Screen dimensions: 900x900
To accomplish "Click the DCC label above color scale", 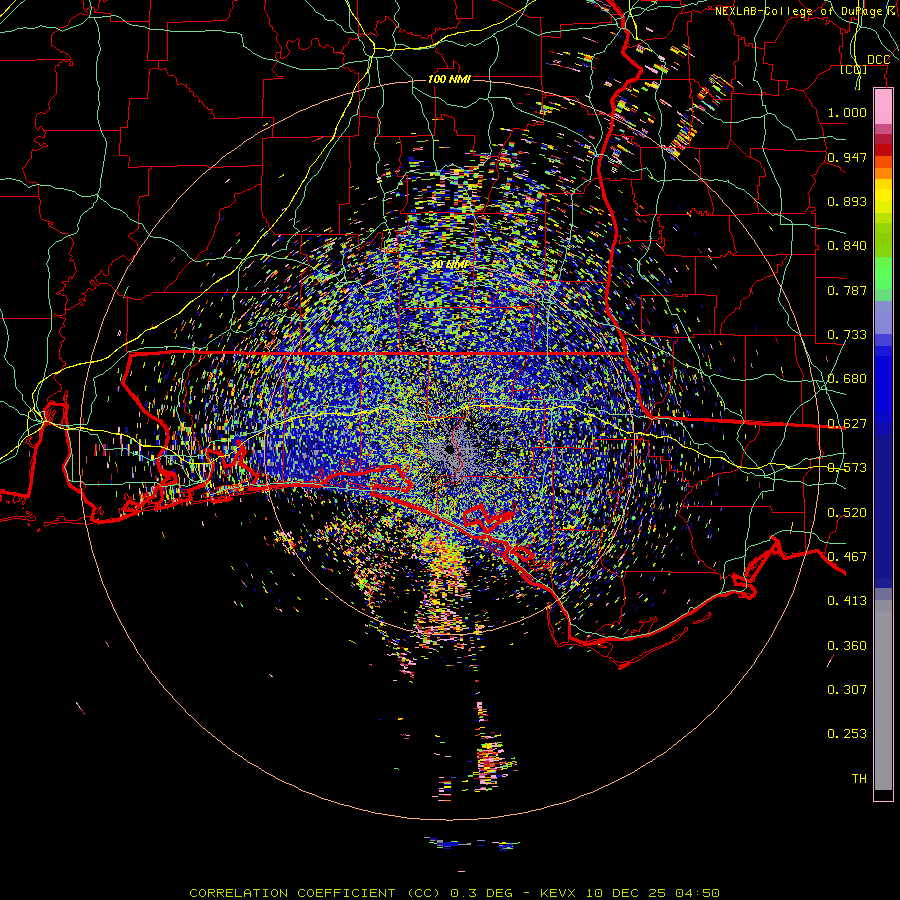I will (878, 60).
